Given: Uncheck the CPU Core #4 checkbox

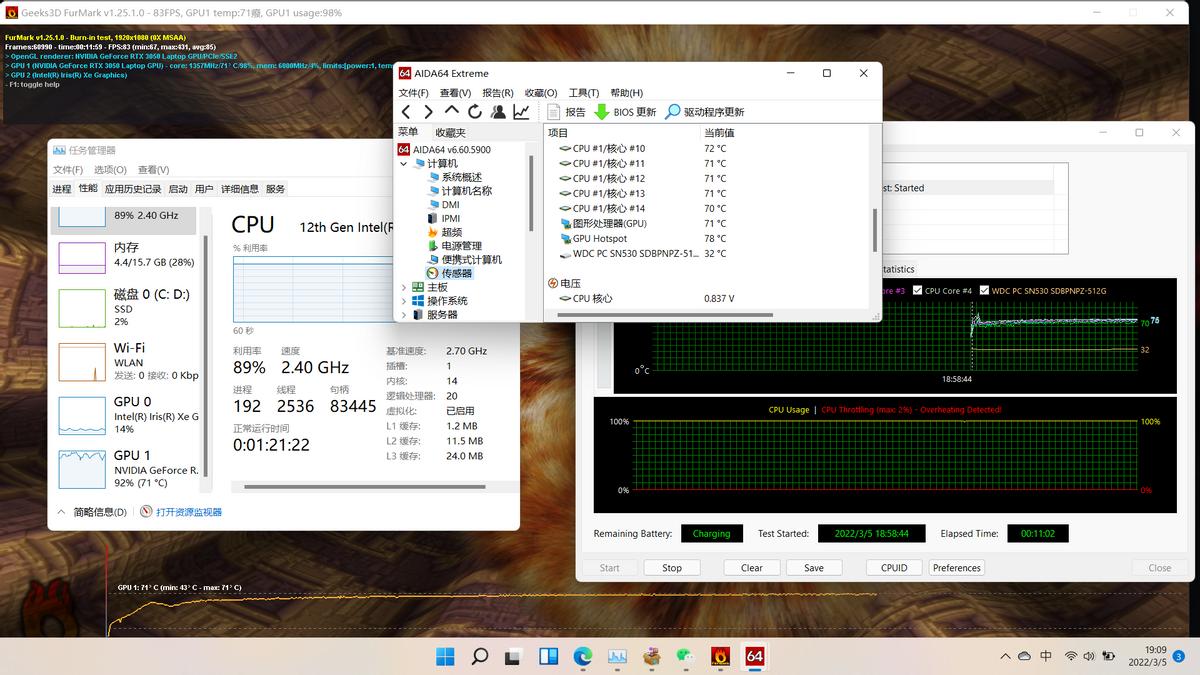Looking at the screenshot, I should pos(915,291).
